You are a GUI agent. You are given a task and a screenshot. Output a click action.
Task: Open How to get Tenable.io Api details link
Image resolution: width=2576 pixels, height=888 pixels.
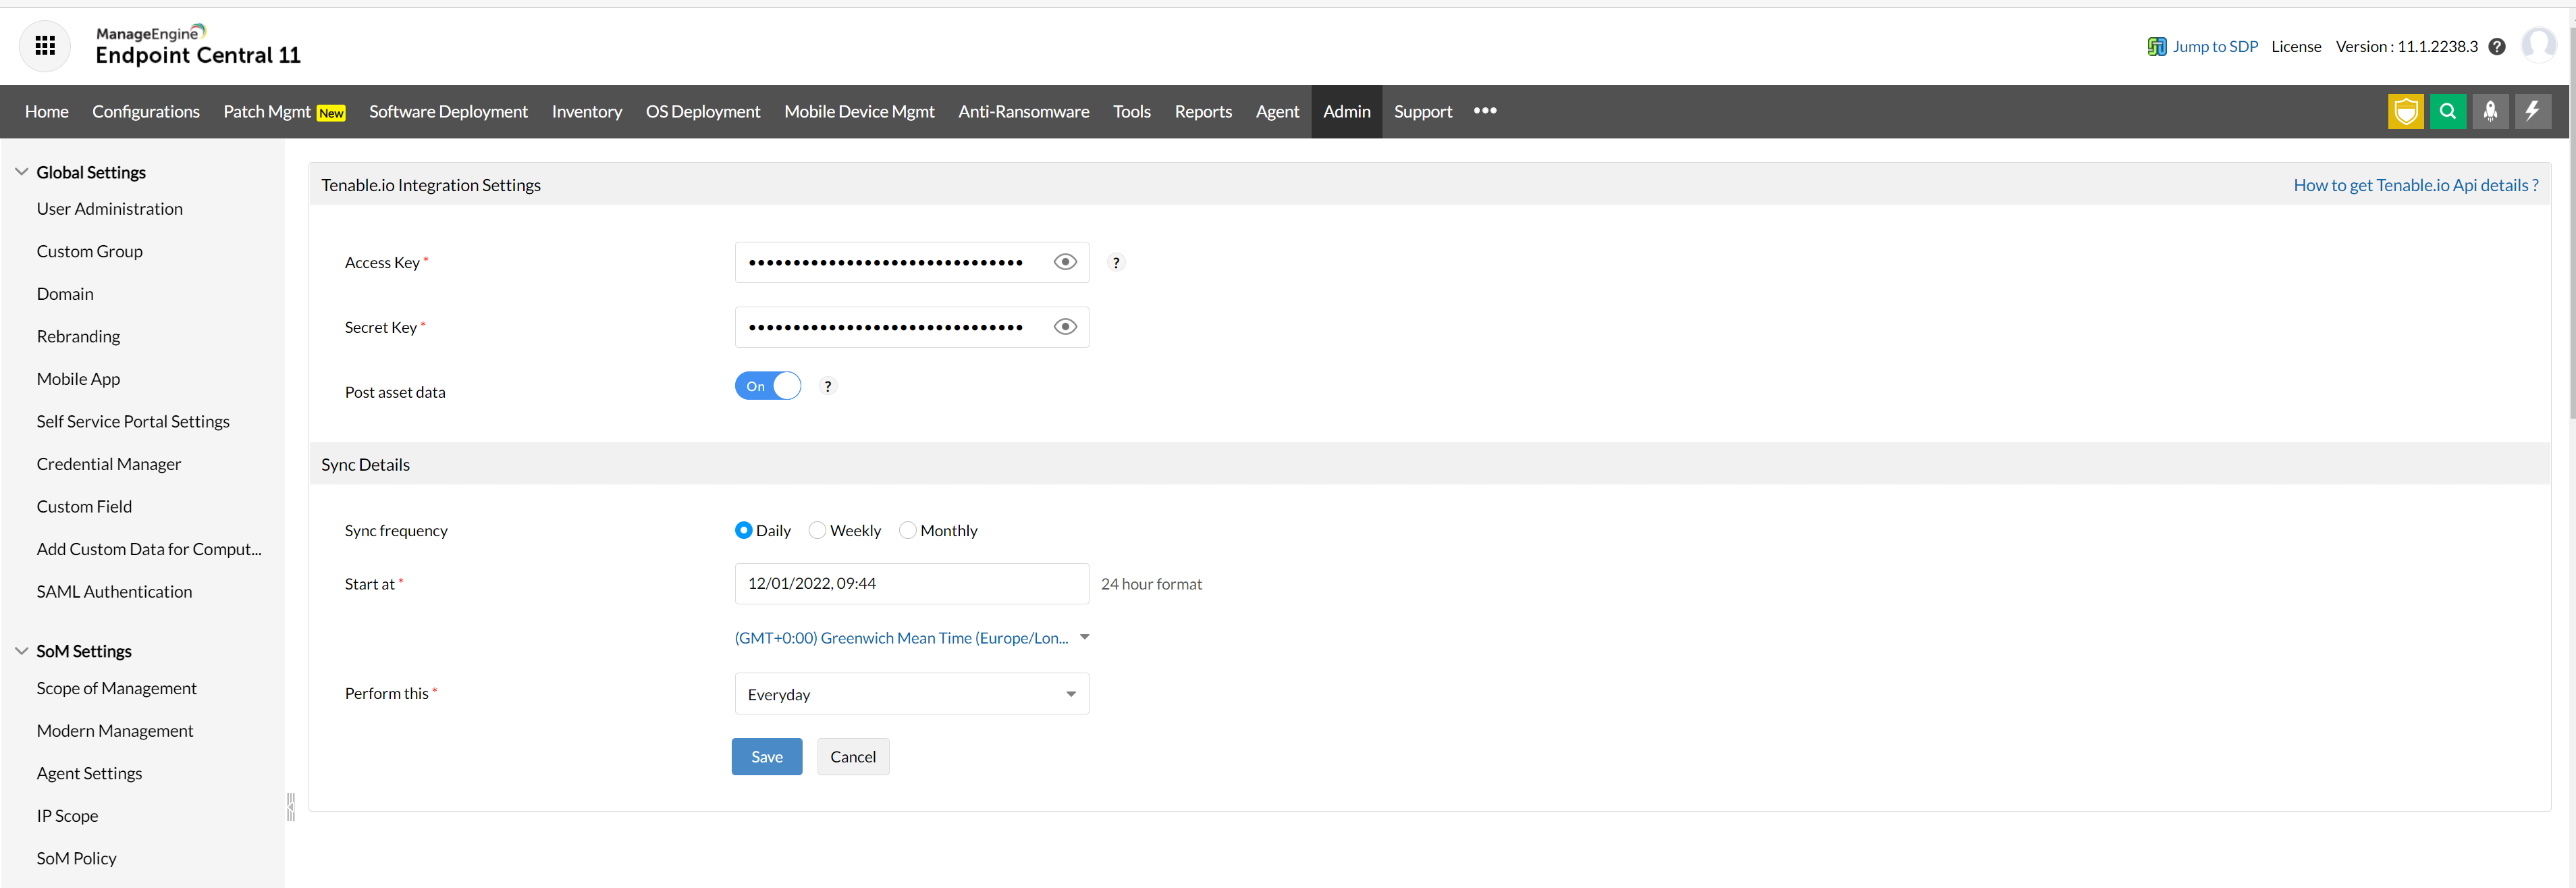click(2415, 185)
